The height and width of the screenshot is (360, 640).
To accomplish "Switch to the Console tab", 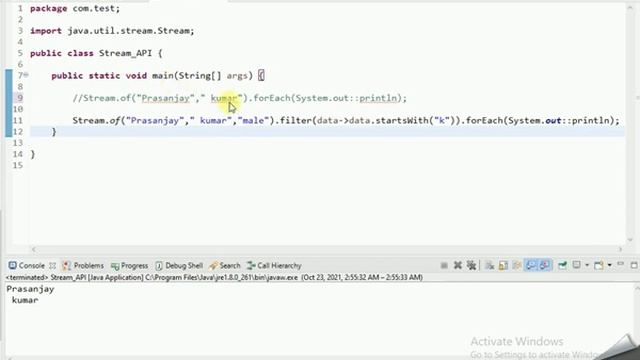I will coord(27,266).
